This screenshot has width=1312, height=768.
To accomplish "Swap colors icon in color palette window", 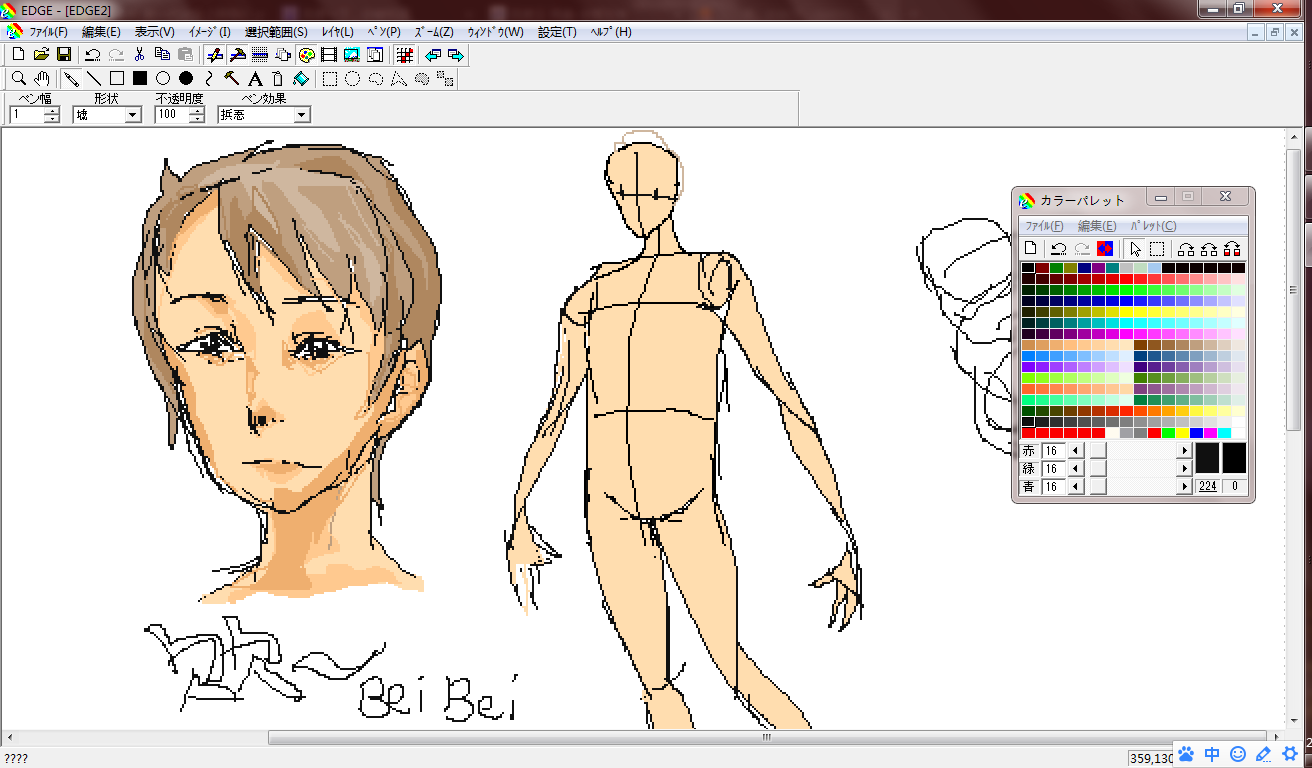I will click(x=1105, y=248).
